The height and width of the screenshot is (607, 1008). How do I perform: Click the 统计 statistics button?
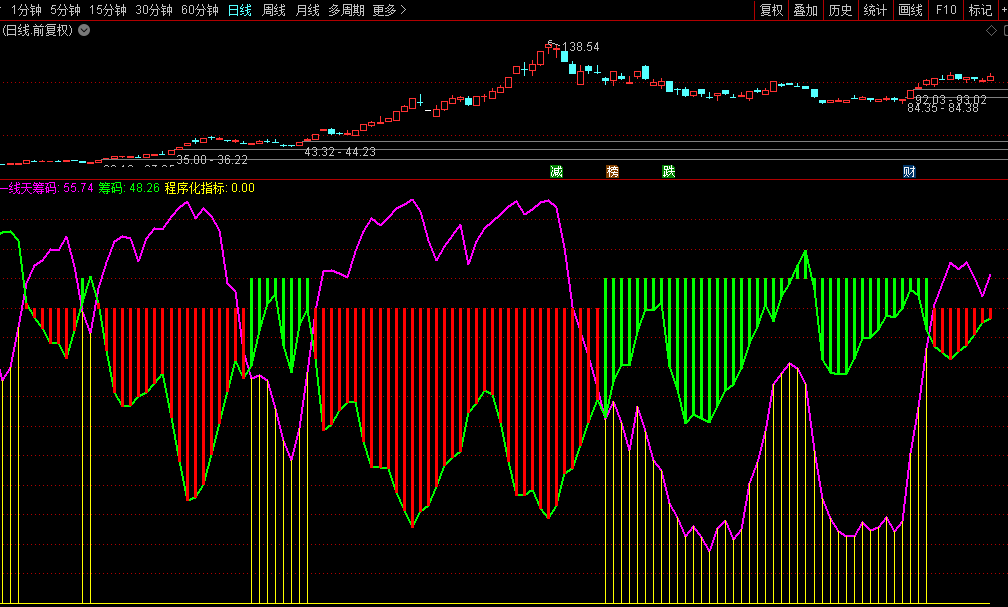[875, 10]
